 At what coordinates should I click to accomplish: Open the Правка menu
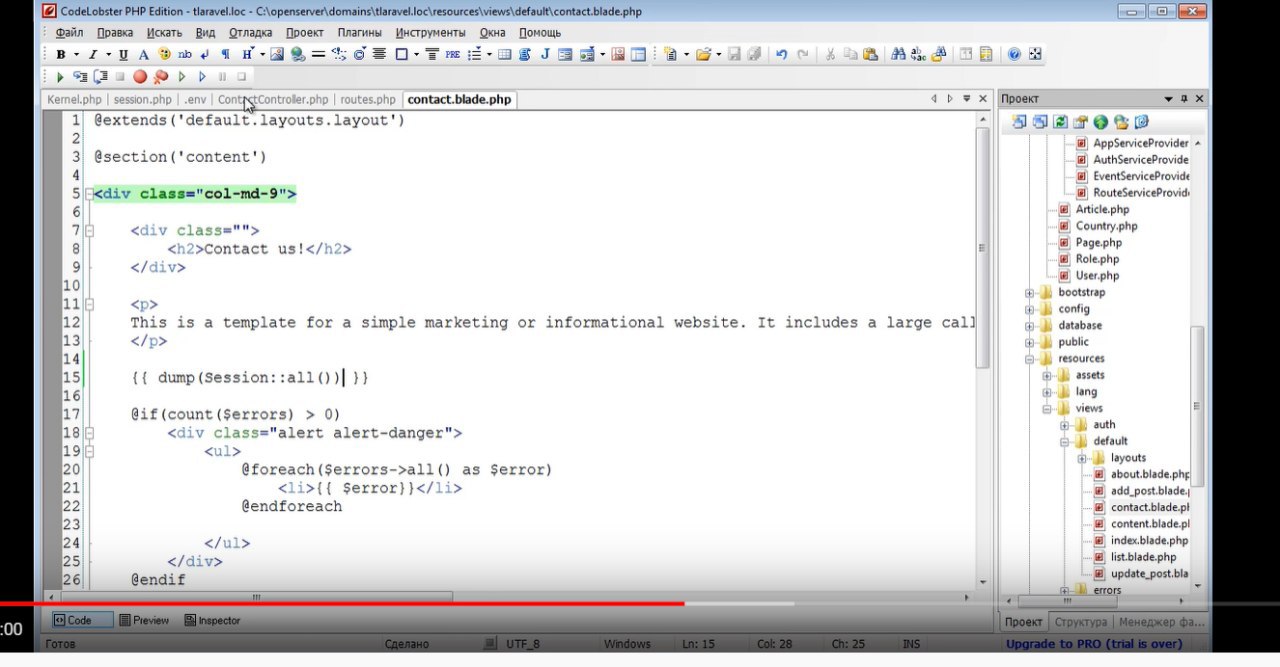pyautogui.click(x=115, y=32)
